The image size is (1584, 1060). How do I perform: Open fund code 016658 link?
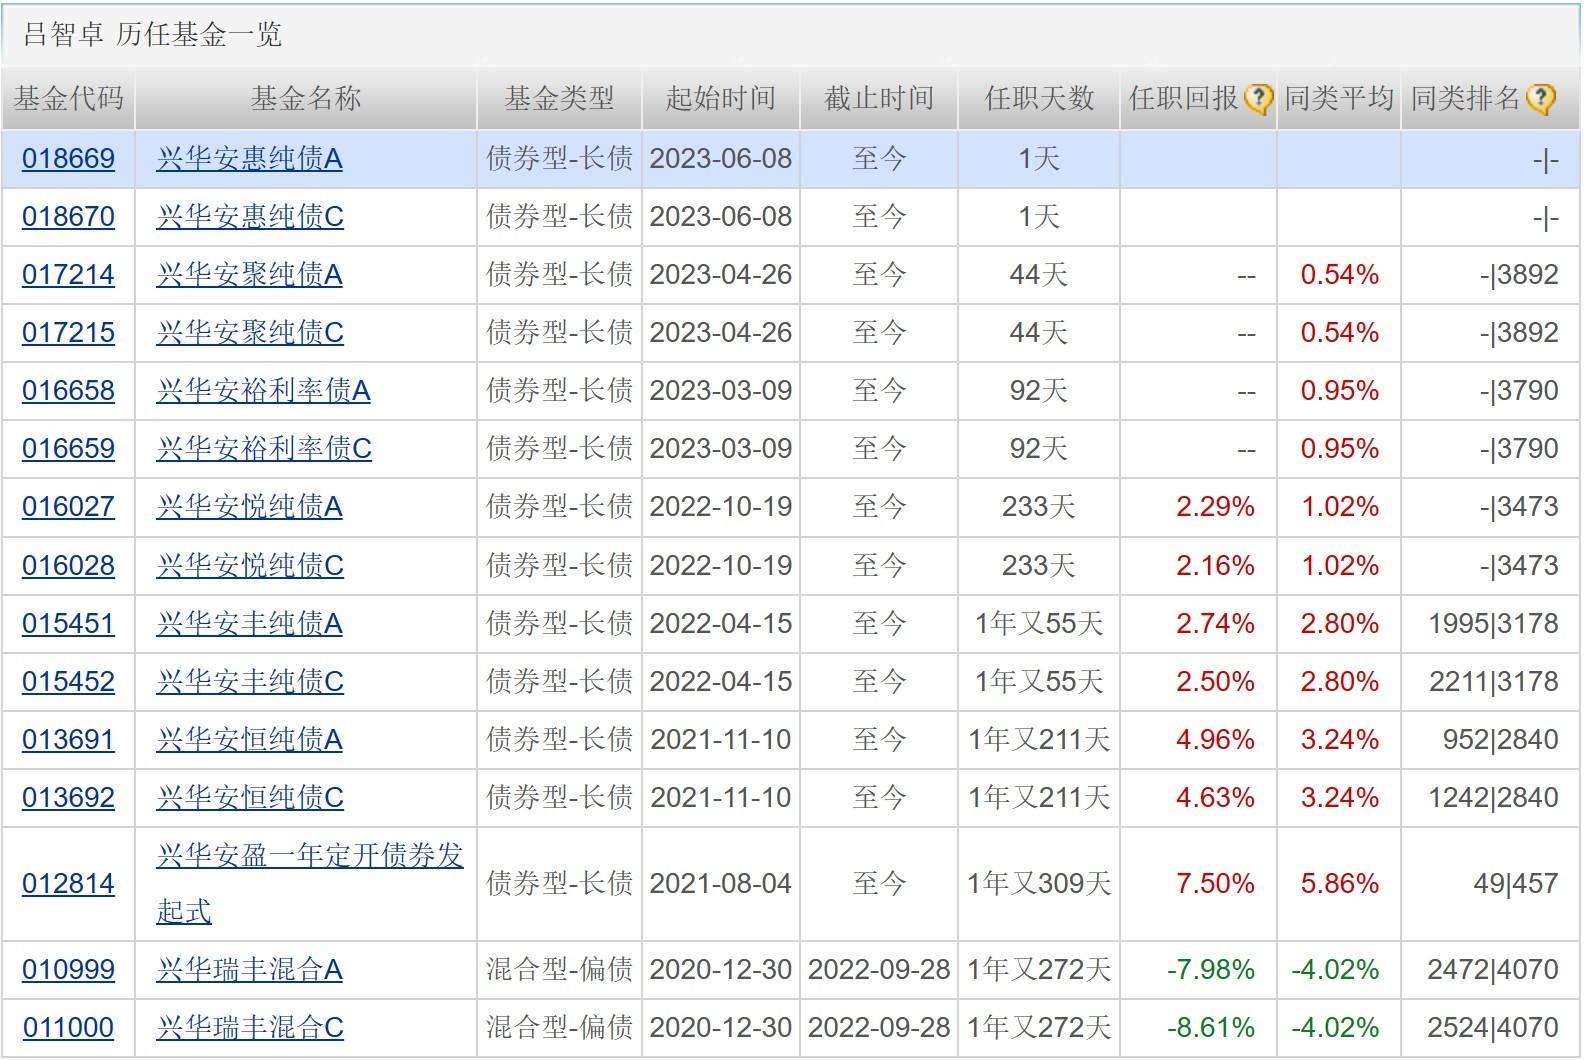68,391
